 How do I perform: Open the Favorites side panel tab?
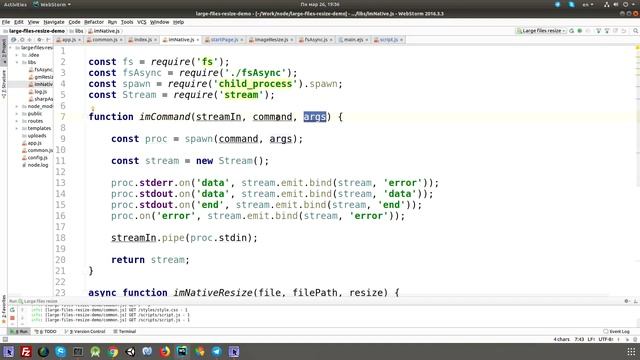[x=4, y=310]
